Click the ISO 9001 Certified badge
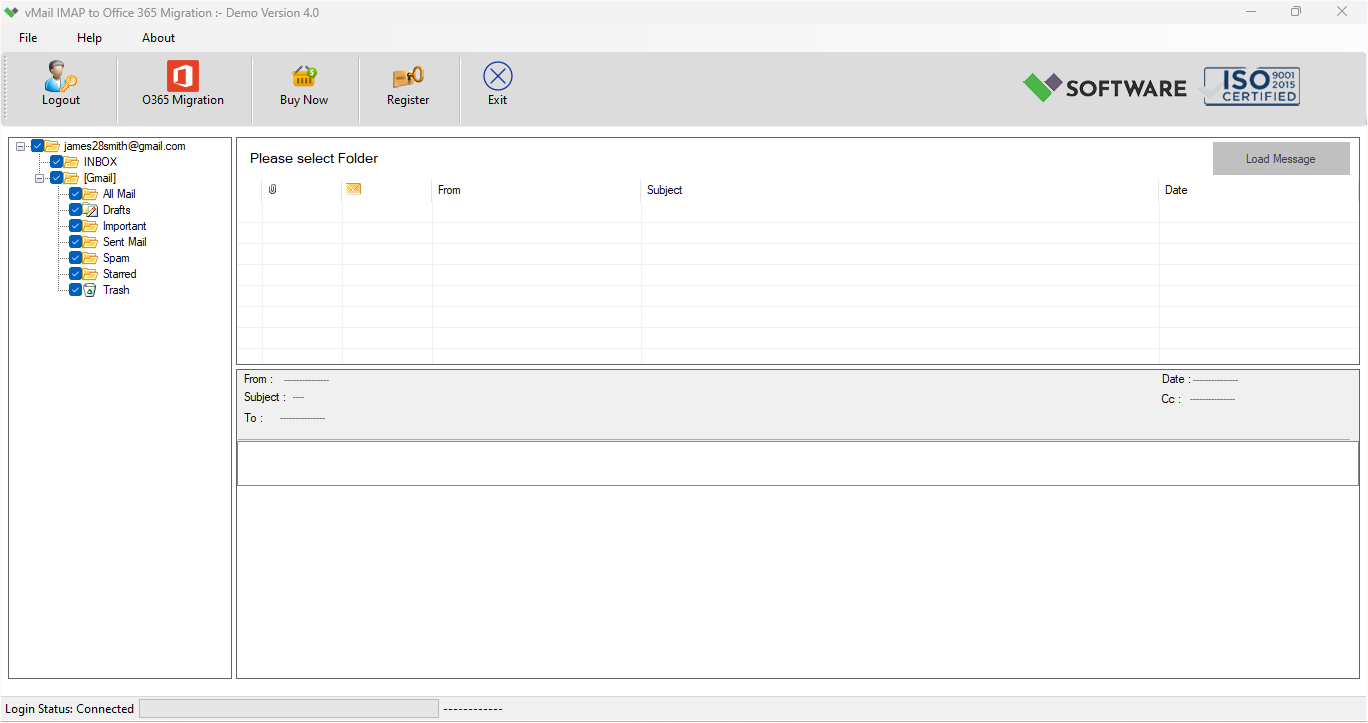This screenshot has width=1368, height=723. coord(1251,87)
